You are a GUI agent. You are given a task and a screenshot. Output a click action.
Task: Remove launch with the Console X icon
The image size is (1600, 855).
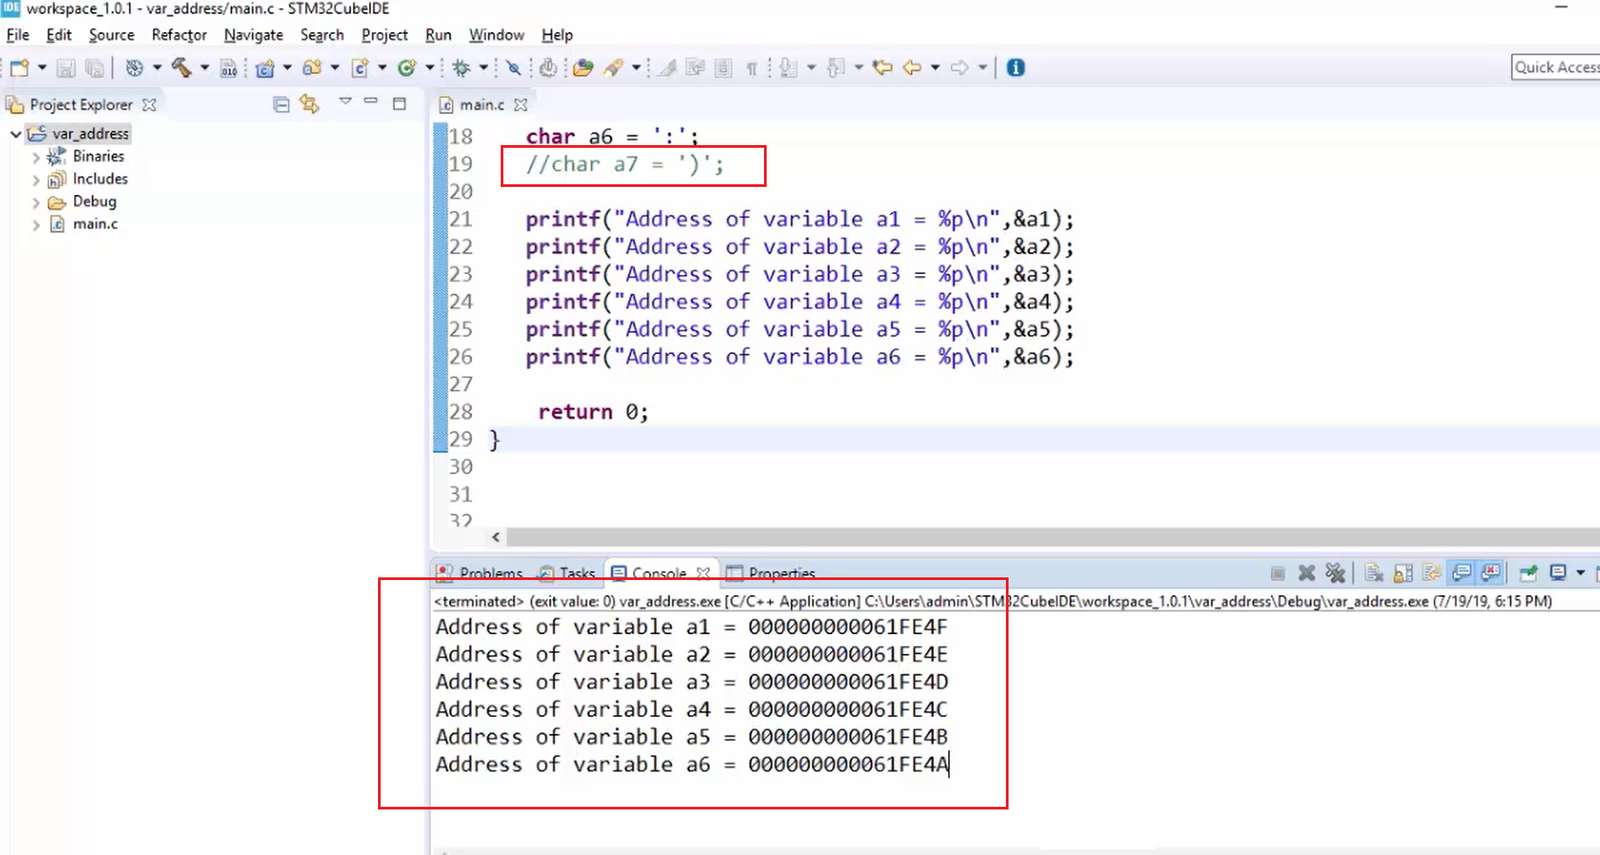click(1306, 573)
